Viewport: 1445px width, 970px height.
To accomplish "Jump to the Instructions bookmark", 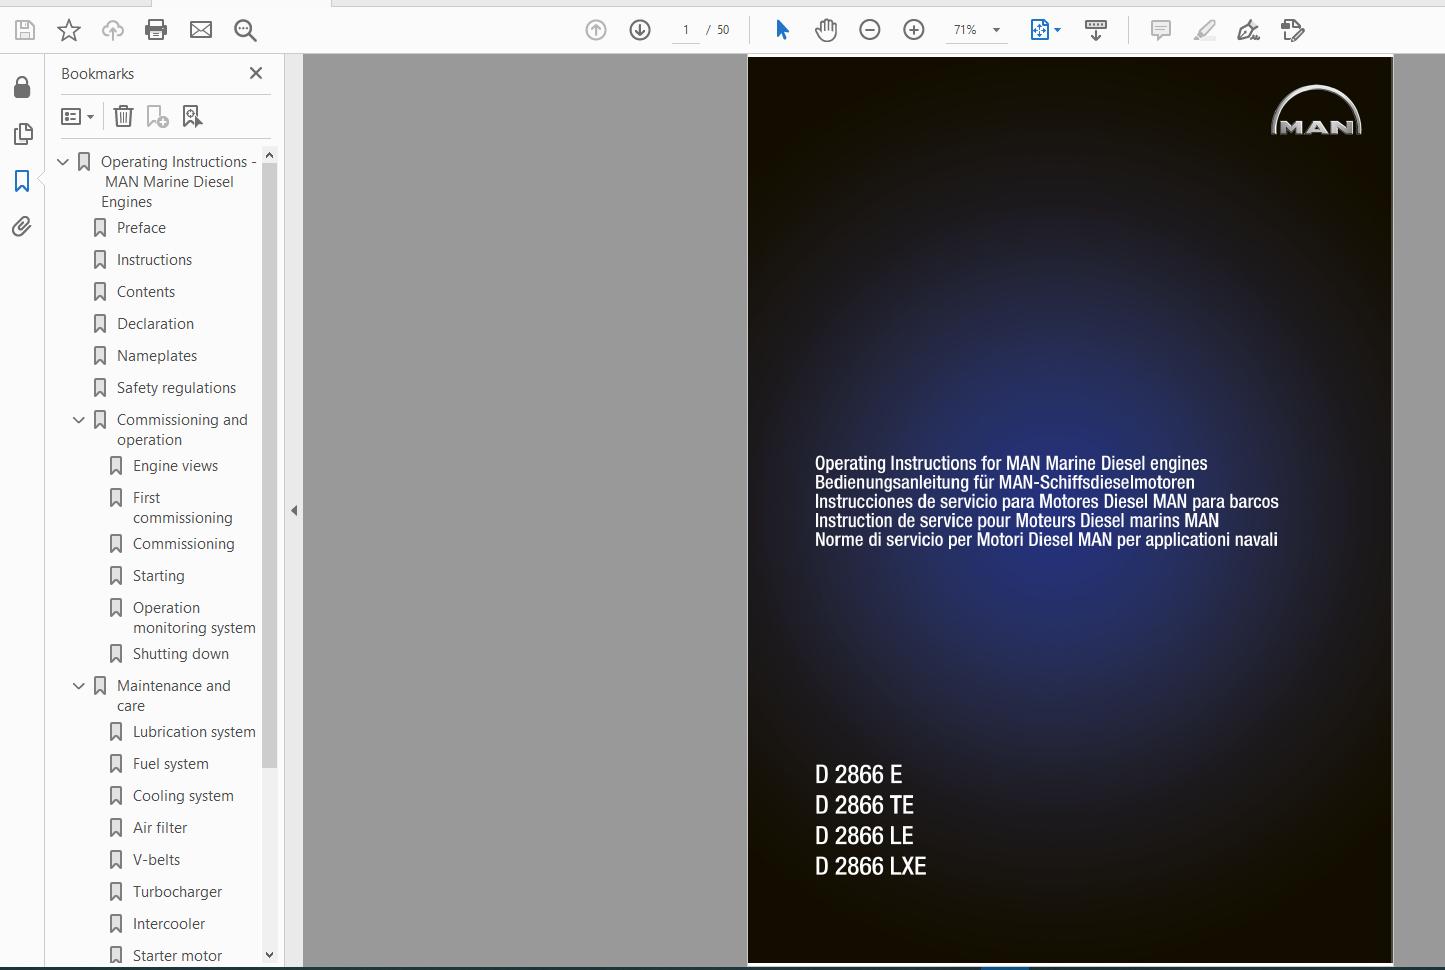I will [154, 260].
